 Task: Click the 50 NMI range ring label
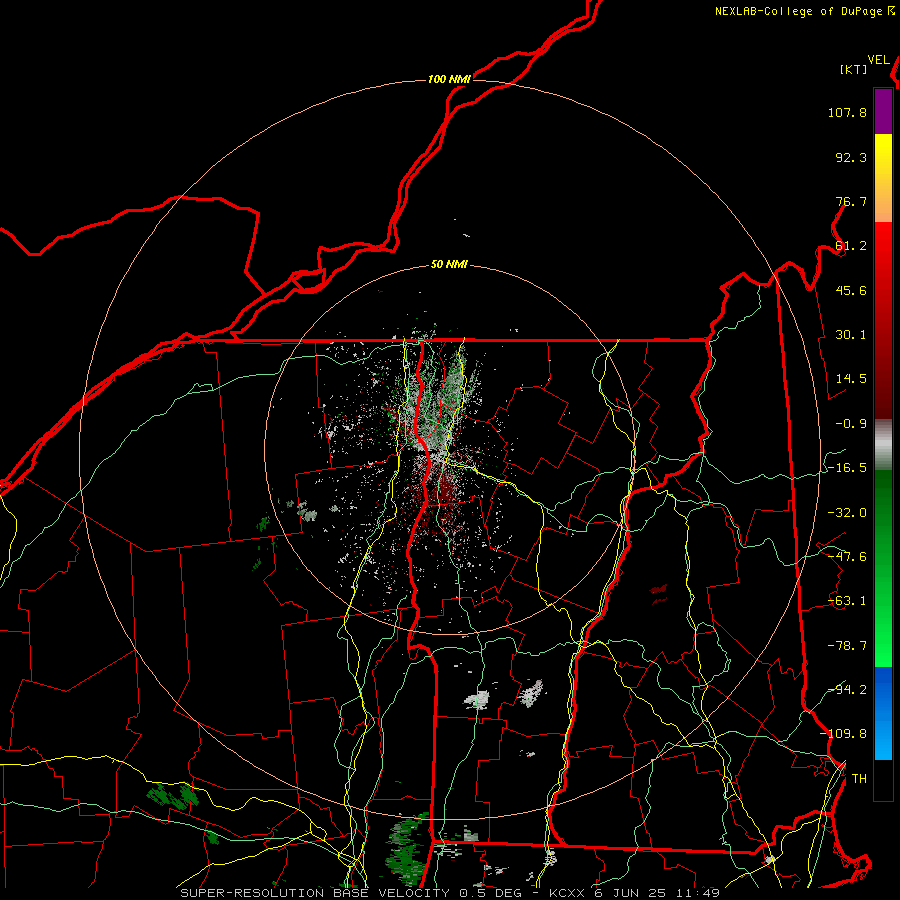449,265
